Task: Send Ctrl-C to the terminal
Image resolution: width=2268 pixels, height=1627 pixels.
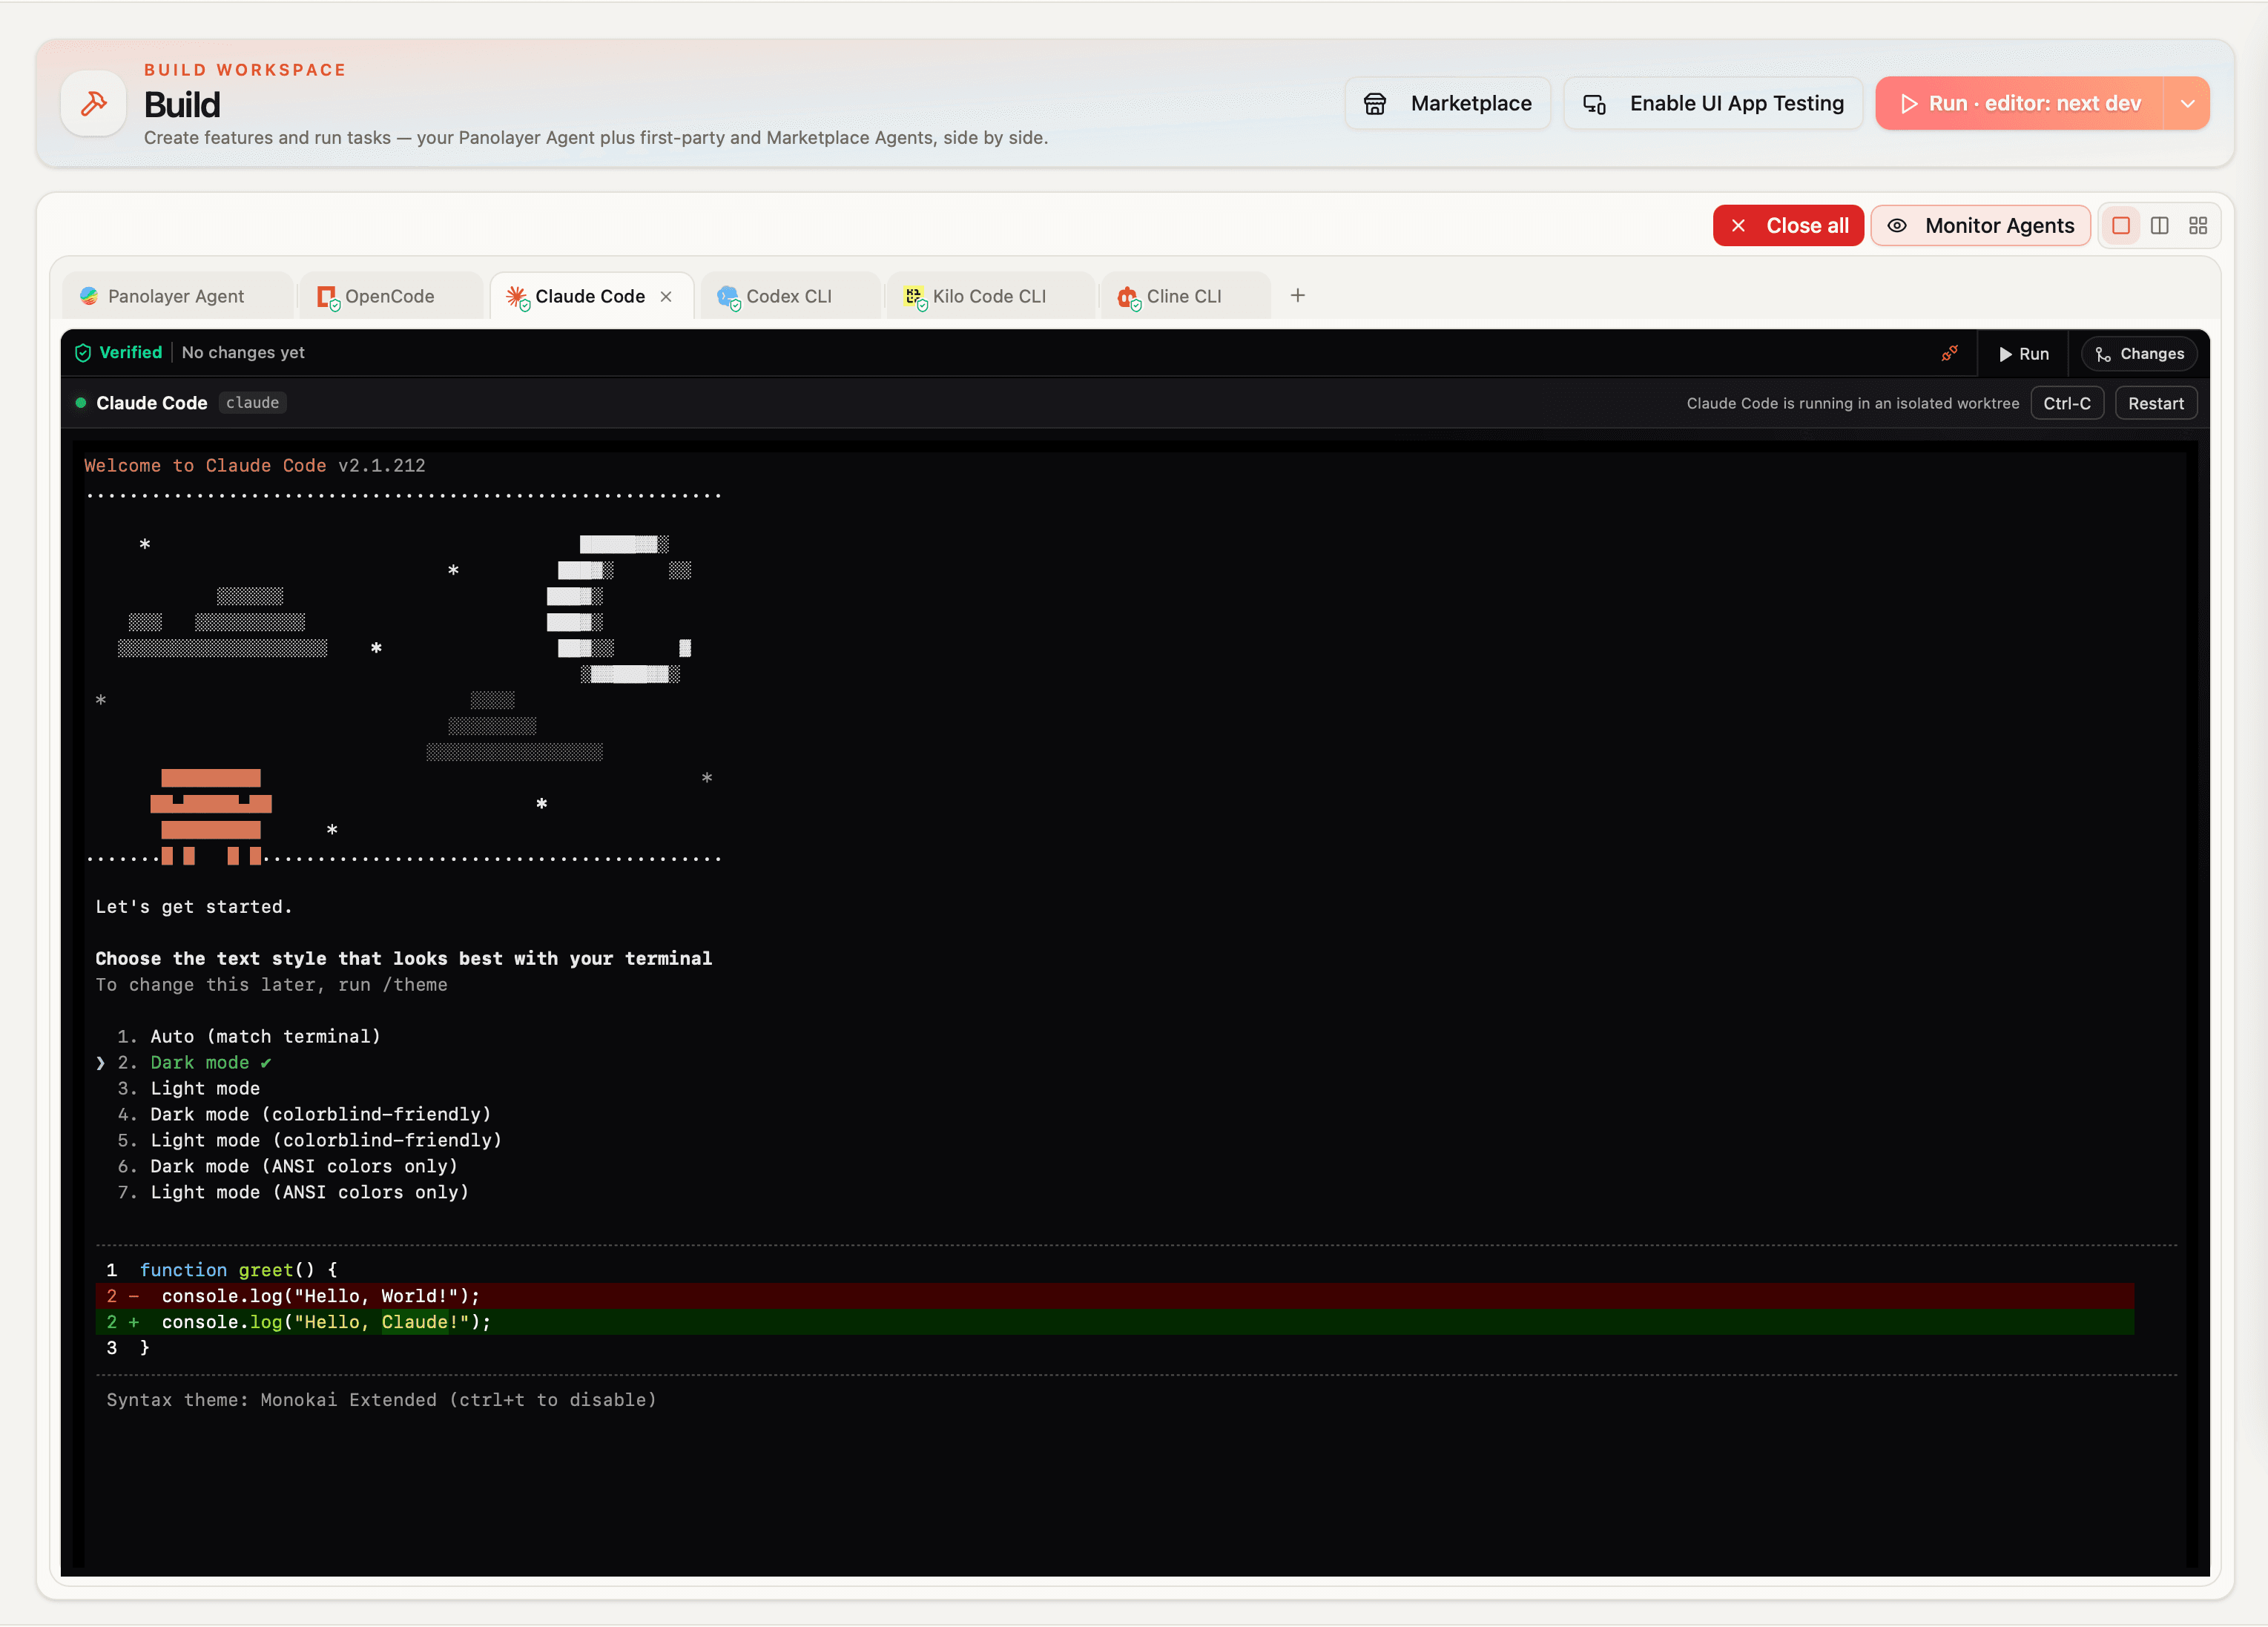Action: click(2067, 404)
